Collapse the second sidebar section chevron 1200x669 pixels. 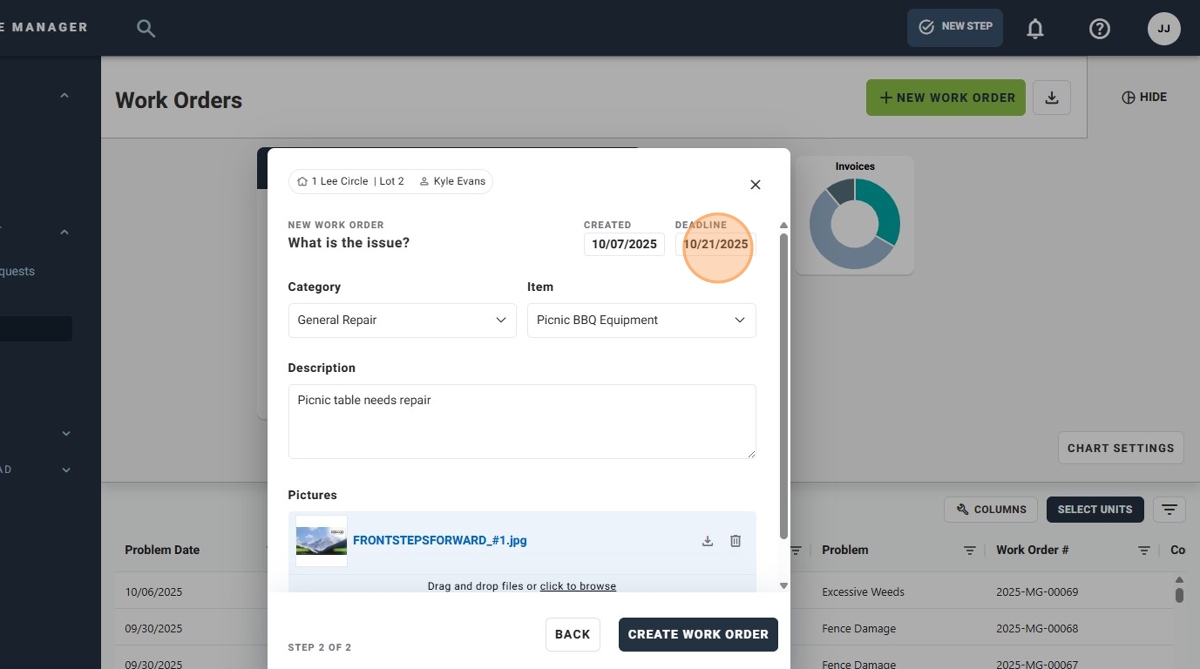64,232
